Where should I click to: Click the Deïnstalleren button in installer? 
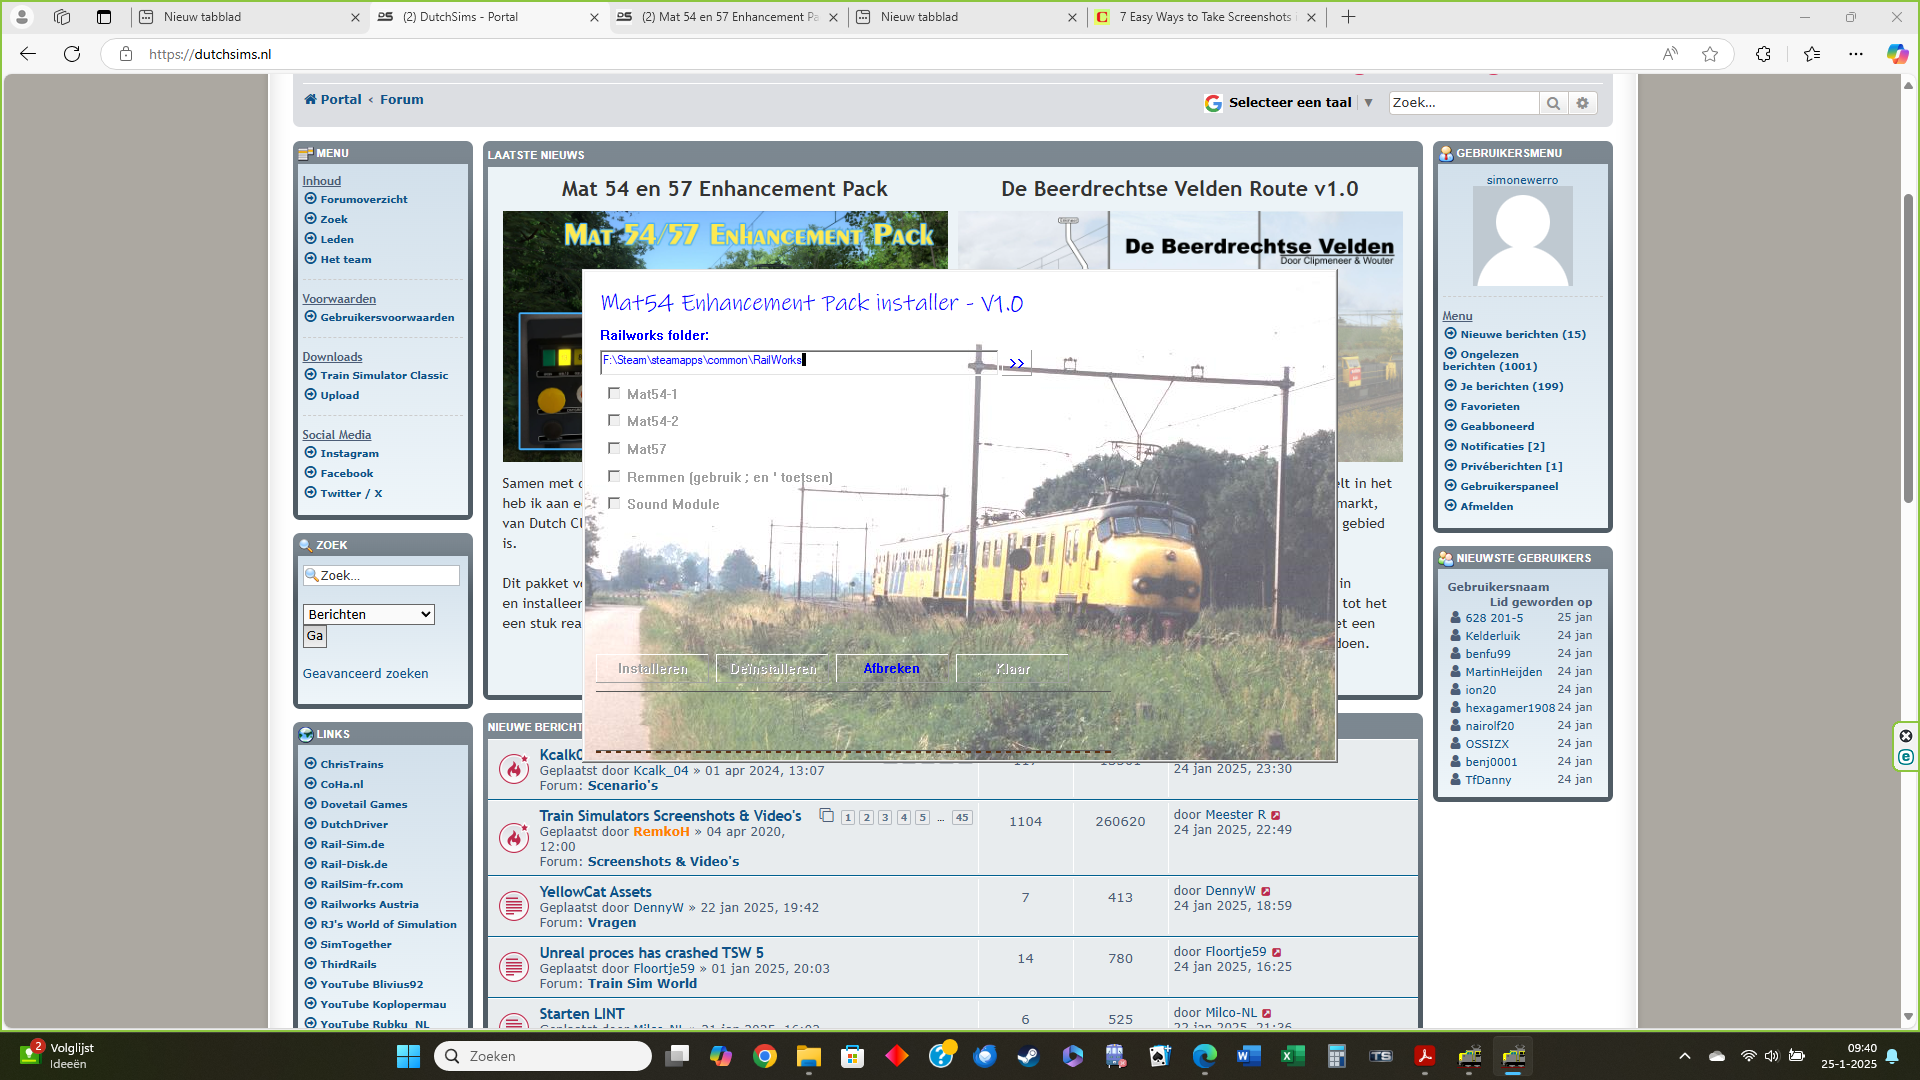pos(773,668)
